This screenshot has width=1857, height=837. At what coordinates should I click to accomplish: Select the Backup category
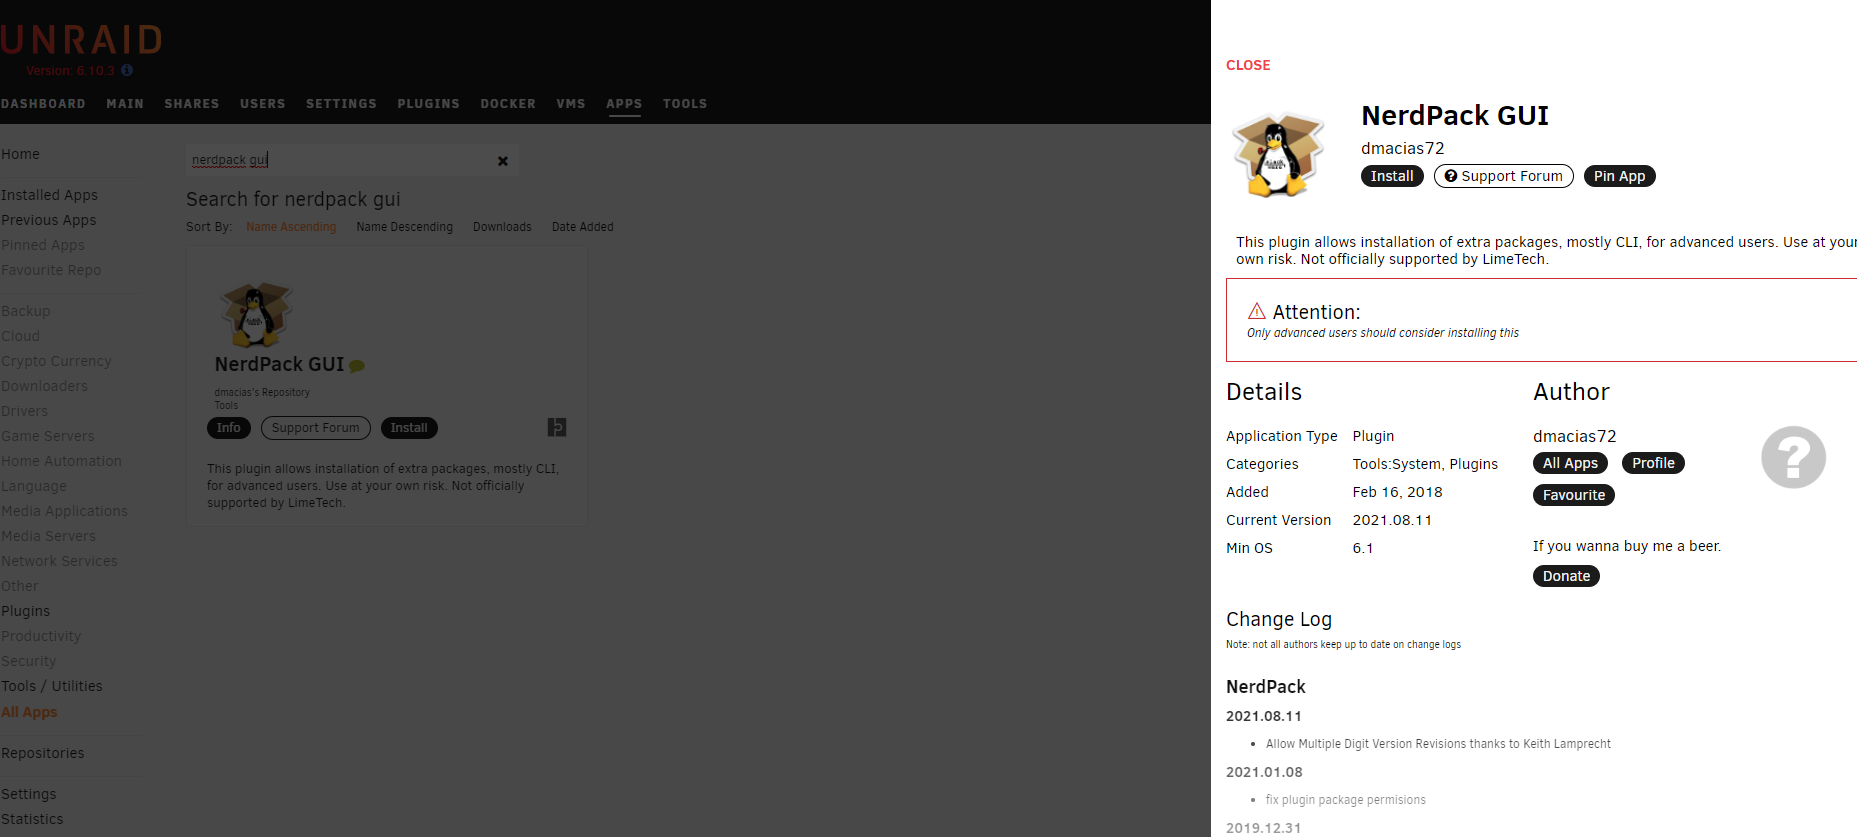click(x=25, y=311)
